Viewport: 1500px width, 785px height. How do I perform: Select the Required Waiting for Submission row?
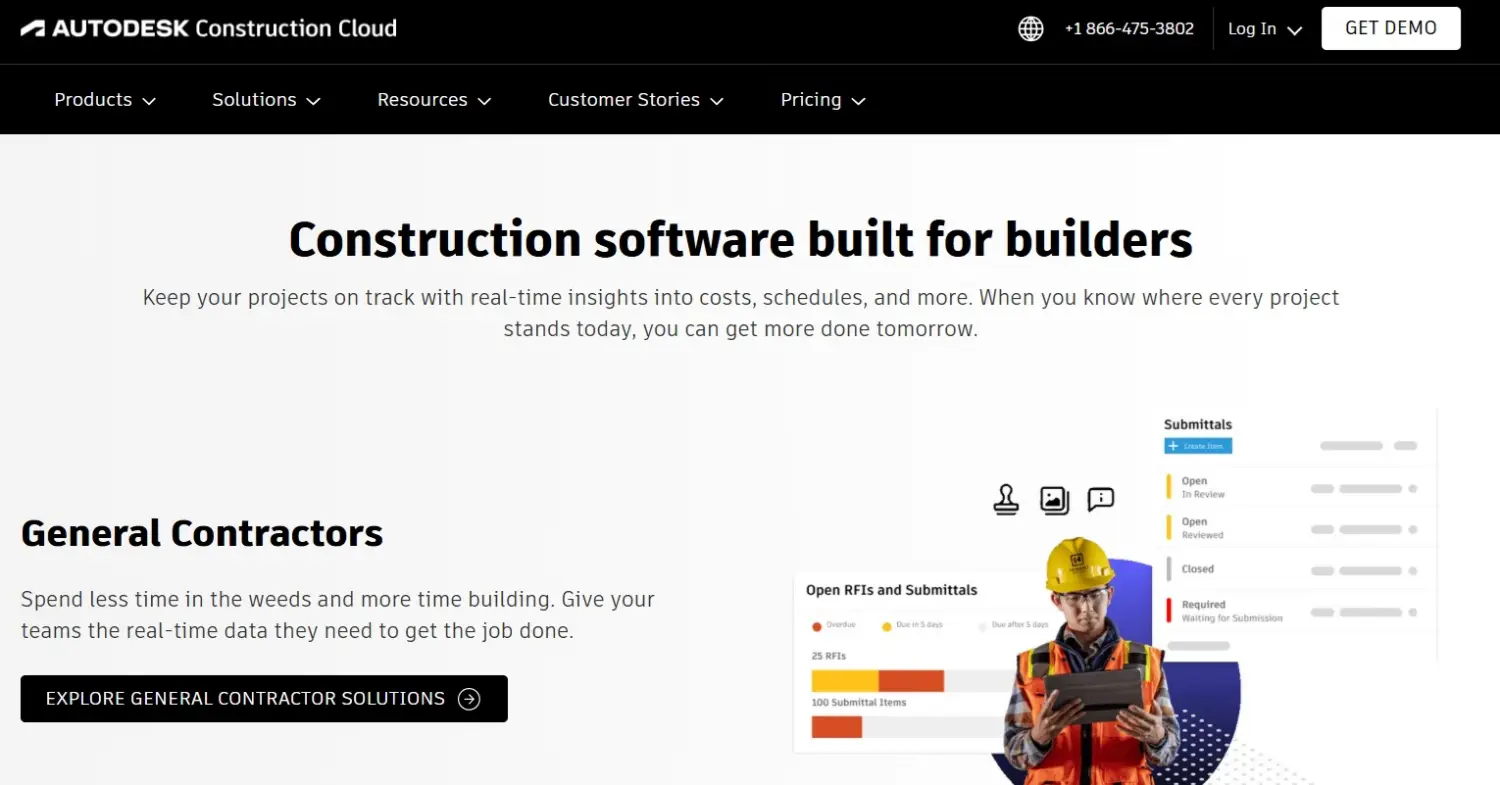[1292, 611]
